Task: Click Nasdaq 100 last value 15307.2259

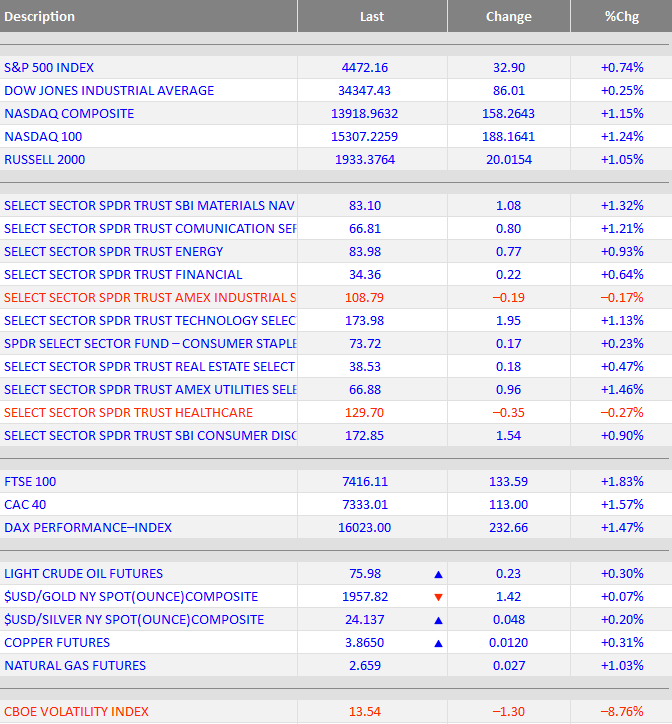Action: click(x=364, y=137)
